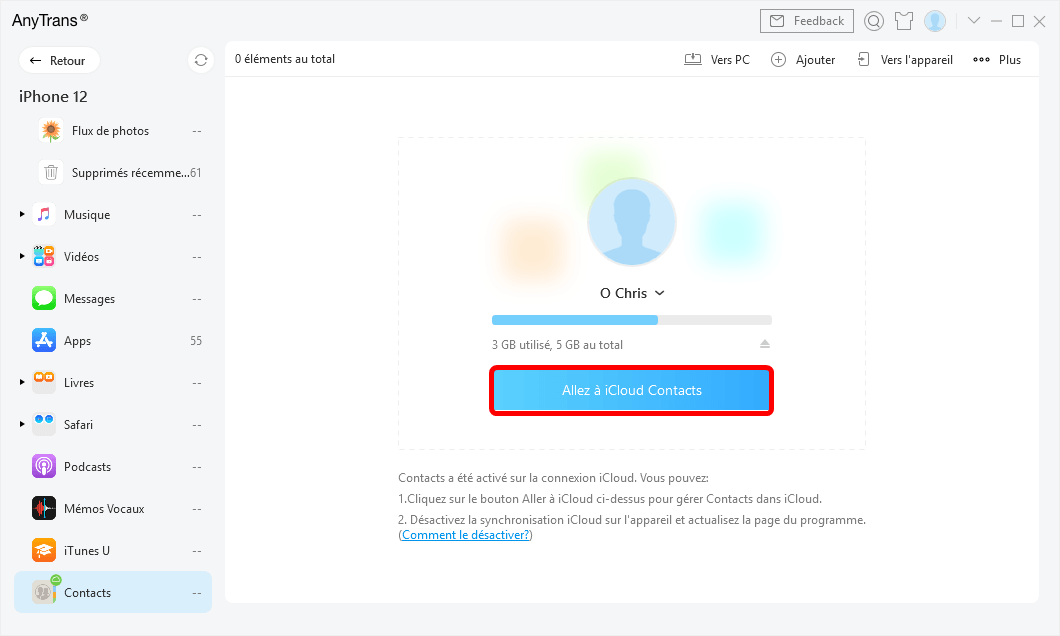Select the Podcasts row label

point(87,467)
